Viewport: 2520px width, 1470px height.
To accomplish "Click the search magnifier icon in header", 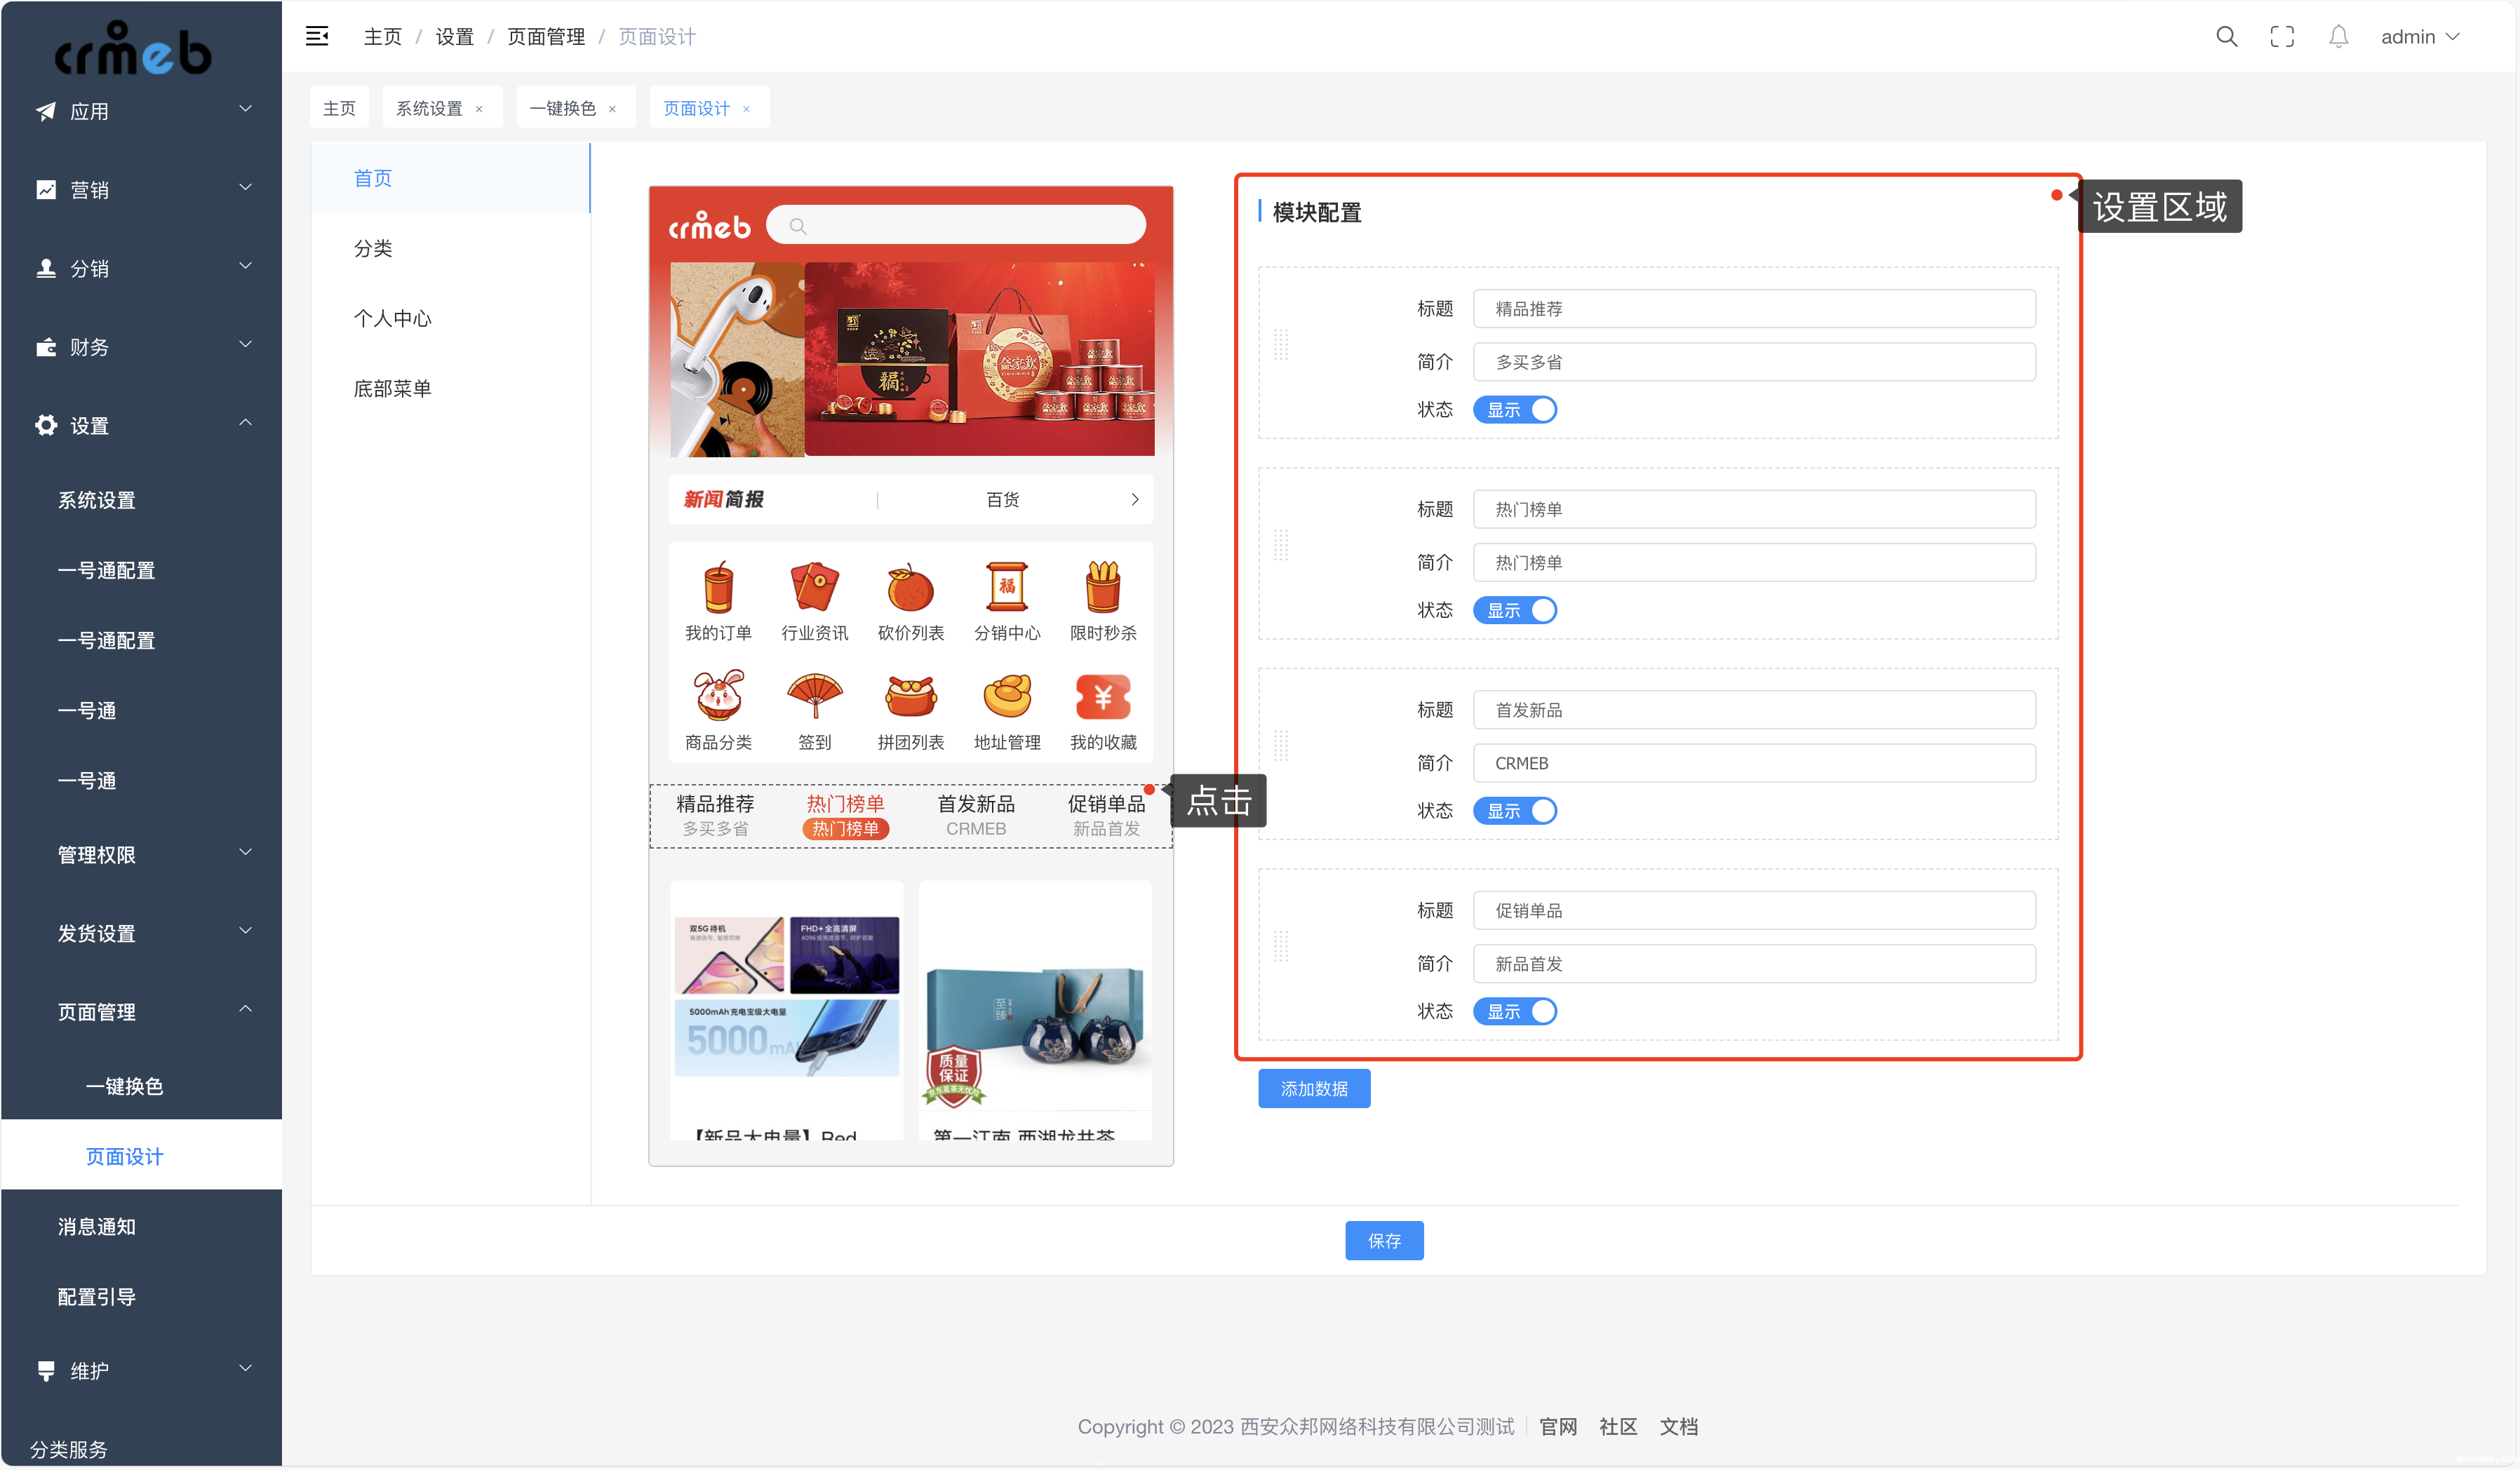I will 2226,37.
